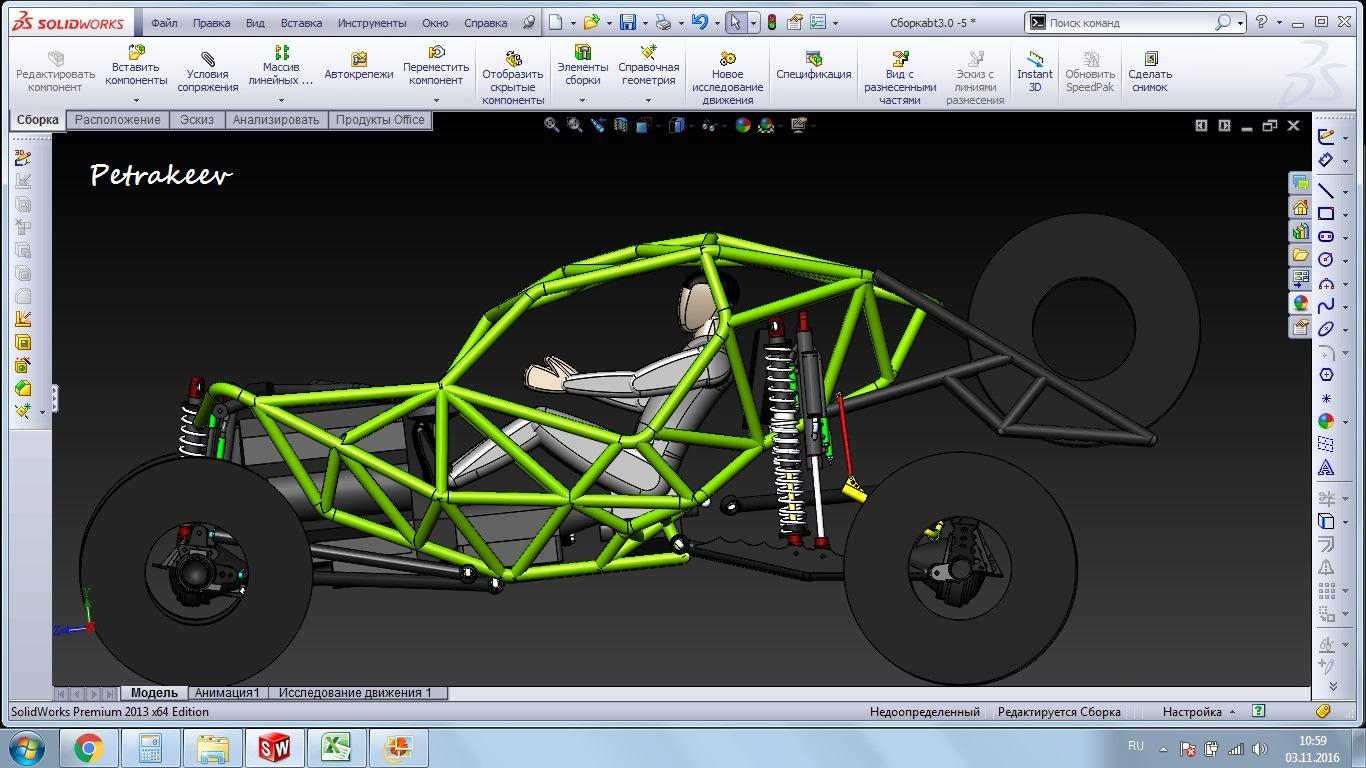Click the Save floppy disk icon
The height and width of the screenshot is (768, 1366).
coord(628,22)
